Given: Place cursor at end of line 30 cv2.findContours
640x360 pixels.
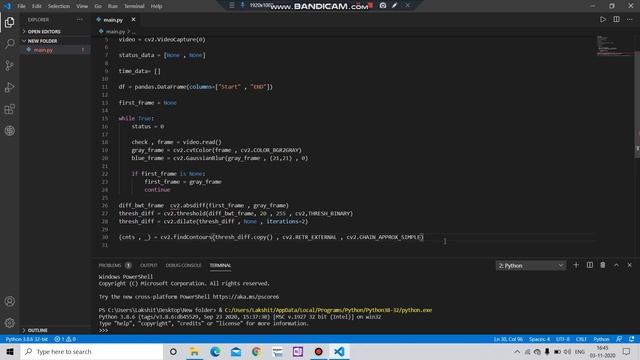Looking at the screenshot, I should click(x=424, y=237).
